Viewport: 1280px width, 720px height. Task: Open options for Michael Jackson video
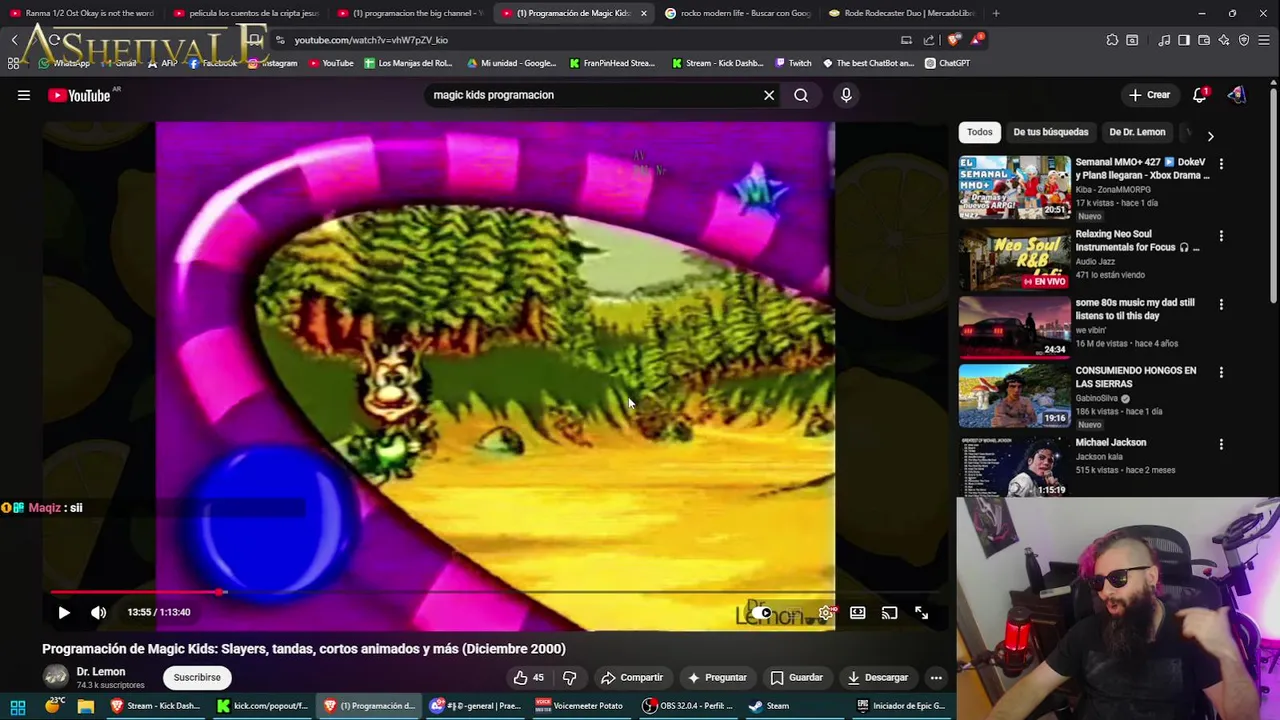(x=1221, y=444)
